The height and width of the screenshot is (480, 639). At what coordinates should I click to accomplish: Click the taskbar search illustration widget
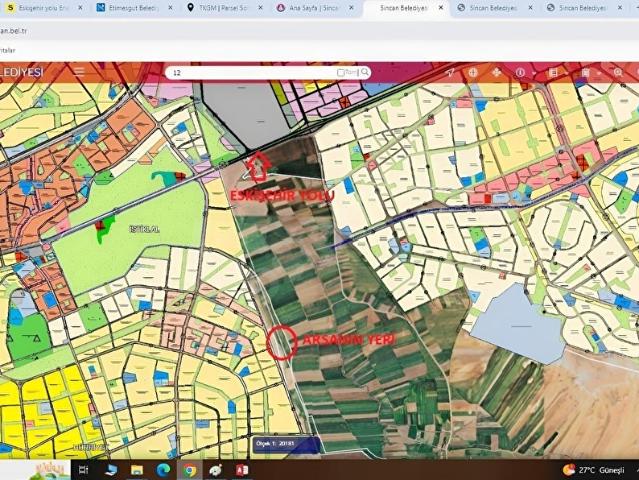tap(48, 470)
